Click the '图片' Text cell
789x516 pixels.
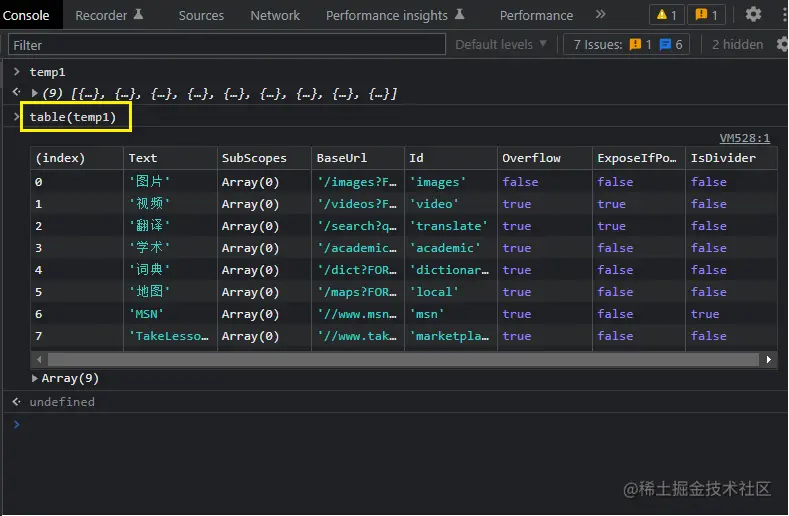pos(170,182)
